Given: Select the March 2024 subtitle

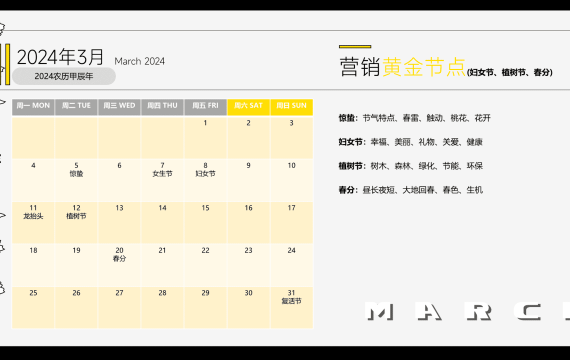Looking at the screenshot, I should point(140,61).
